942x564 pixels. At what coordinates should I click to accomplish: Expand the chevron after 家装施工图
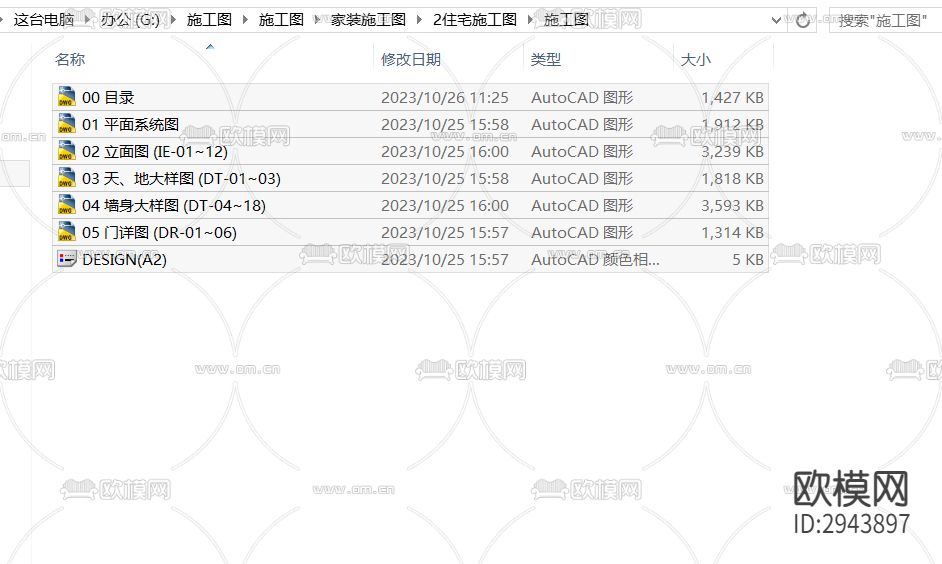tap(419, 20)
